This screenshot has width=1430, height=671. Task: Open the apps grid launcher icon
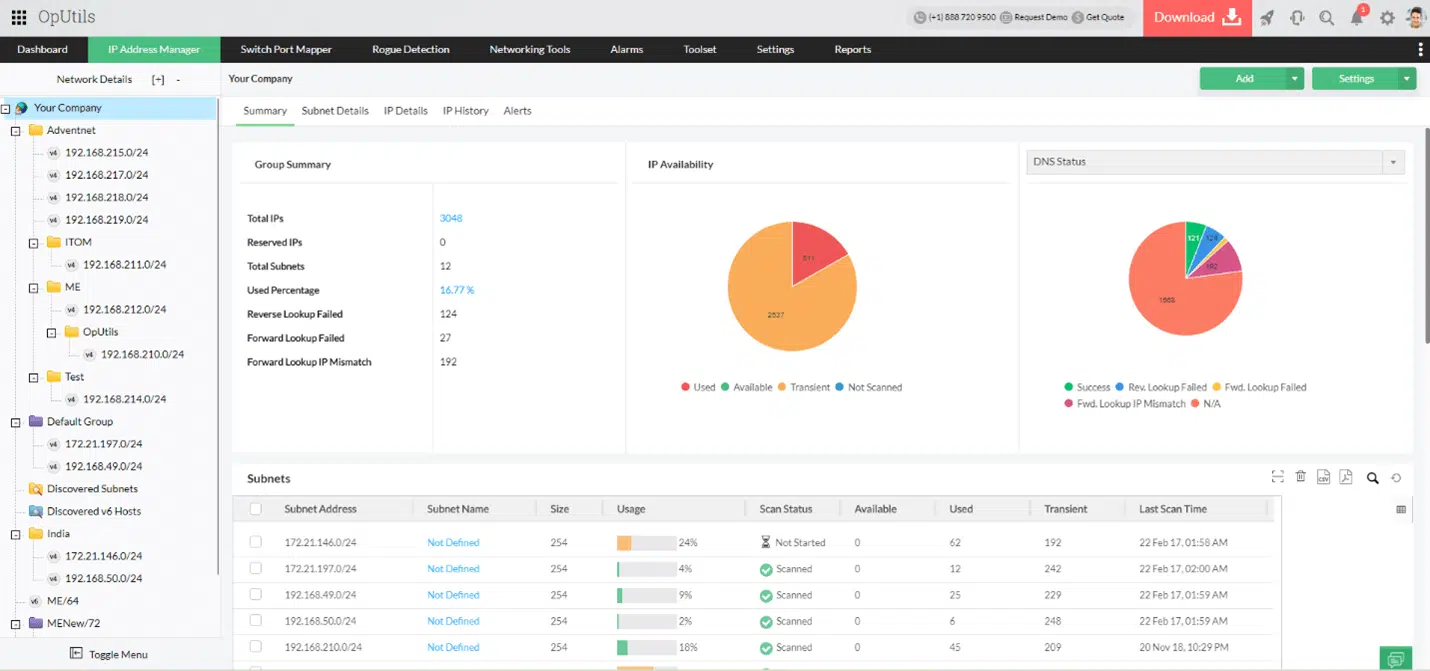(19, 17)
